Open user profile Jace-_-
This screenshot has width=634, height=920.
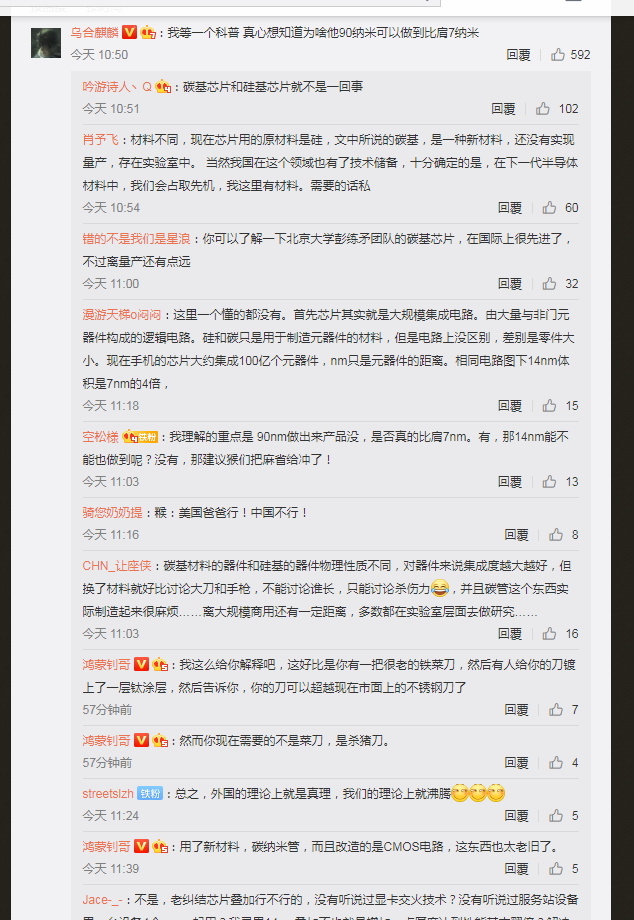coord(103,899)
